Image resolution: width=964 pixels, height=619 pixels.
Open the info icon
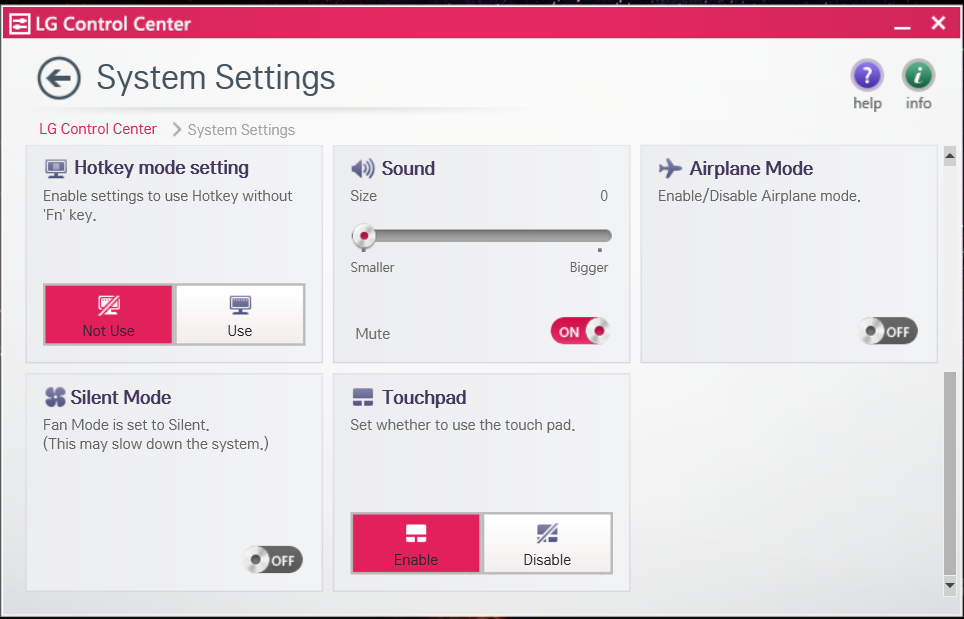coord(918,75)
